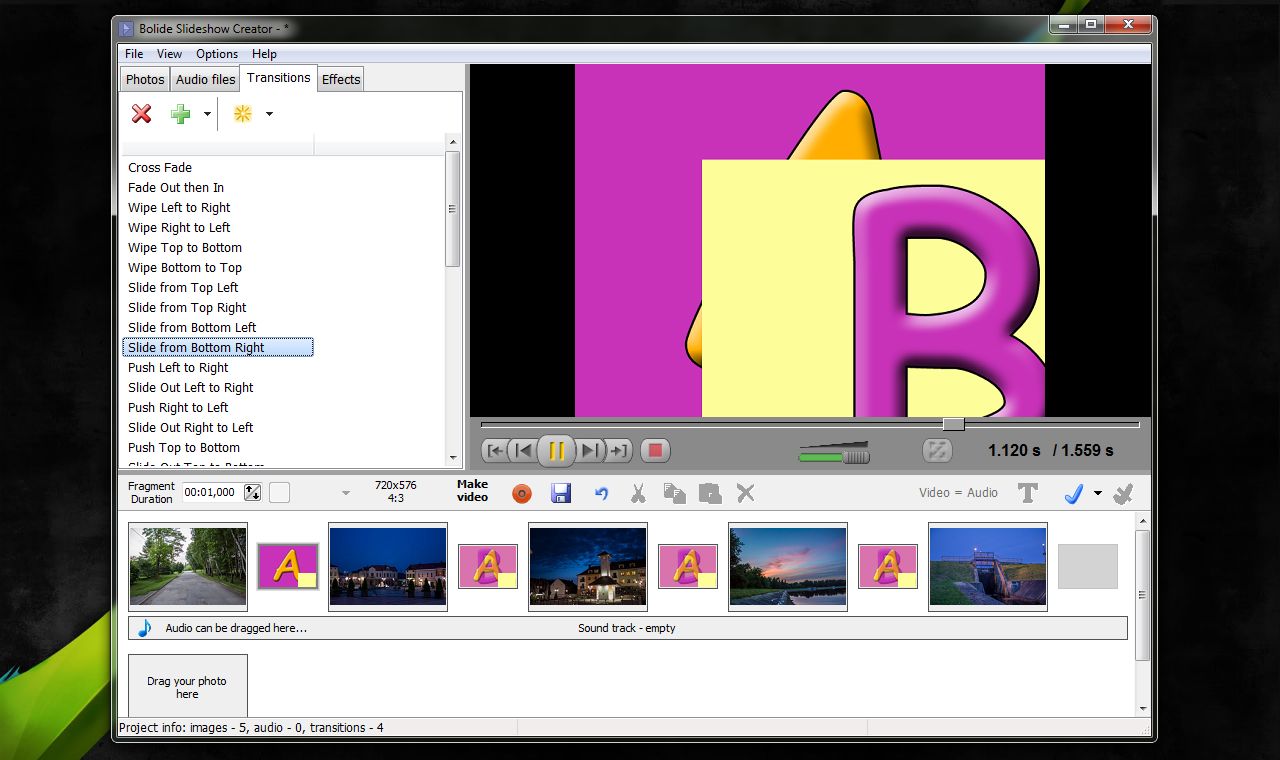Select the Cross Fade transition
Image resolution: width=1280 pixels, height=760 pixels.
(160, 168)
